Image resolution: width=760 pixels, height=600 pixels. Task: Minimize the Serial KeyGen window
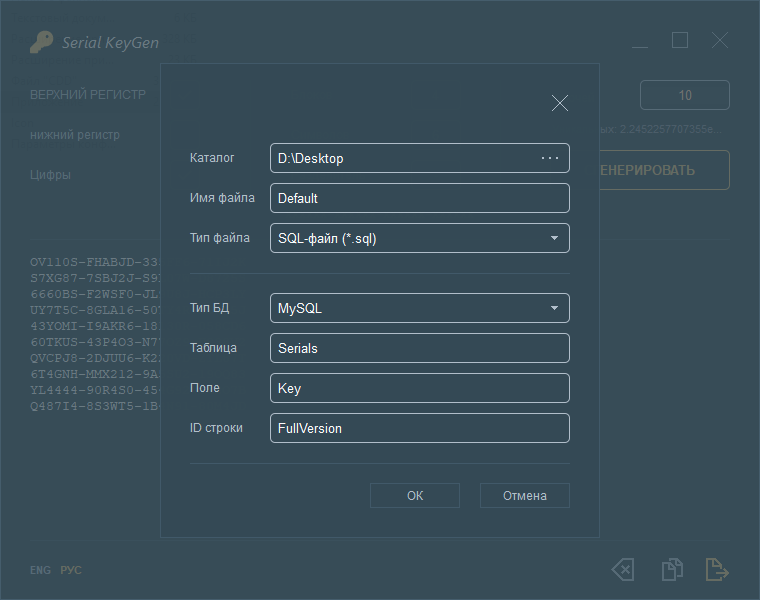[x=640, y=41]
